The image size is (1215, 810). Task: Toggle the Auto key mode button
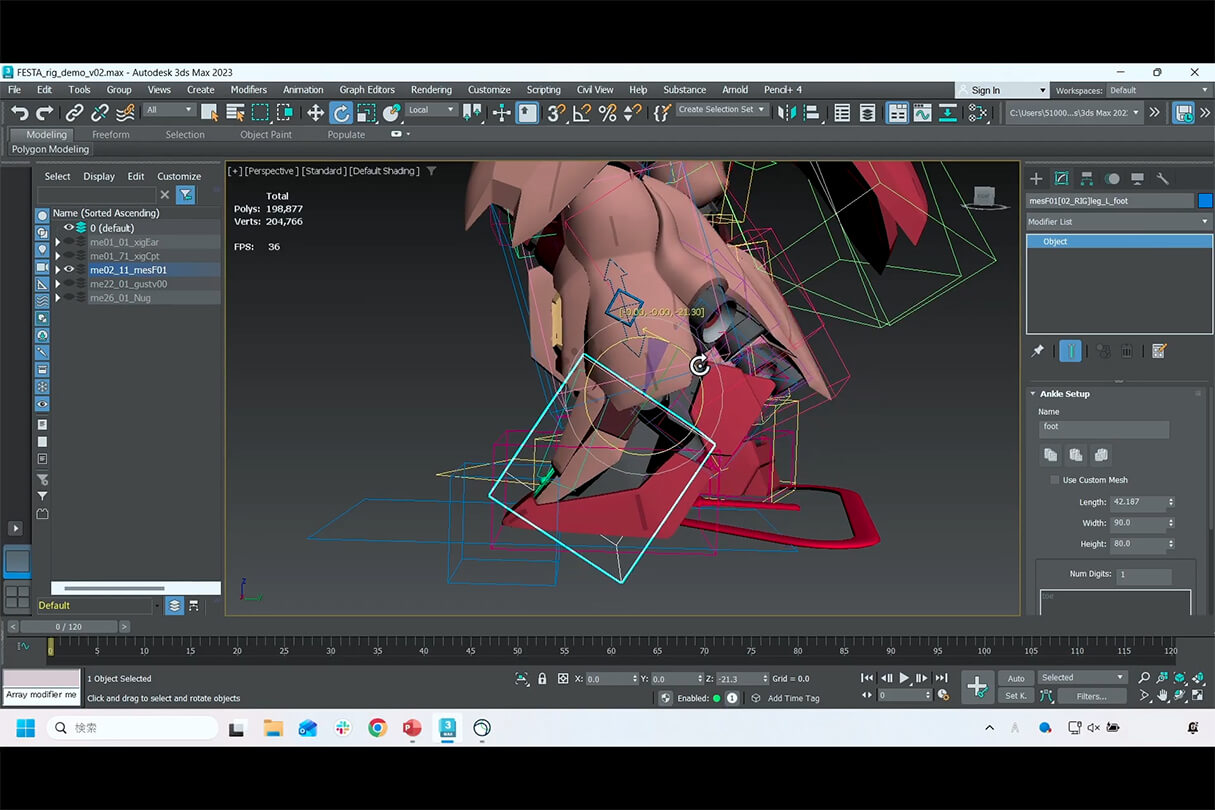pos(1016,678)
